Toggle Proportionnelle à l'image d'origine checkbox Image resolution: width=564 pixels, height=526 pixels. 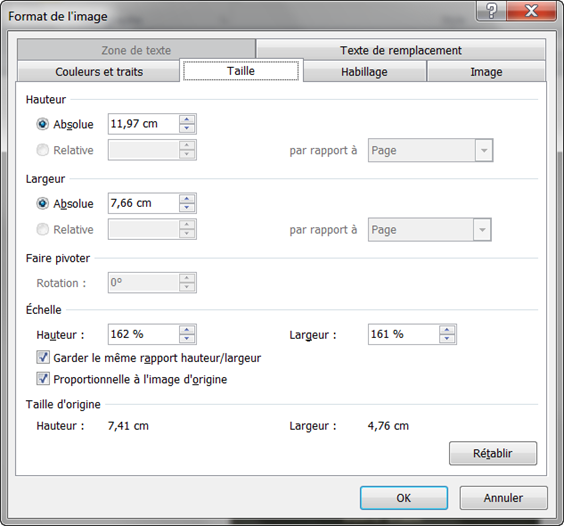(x=43, y=379)
